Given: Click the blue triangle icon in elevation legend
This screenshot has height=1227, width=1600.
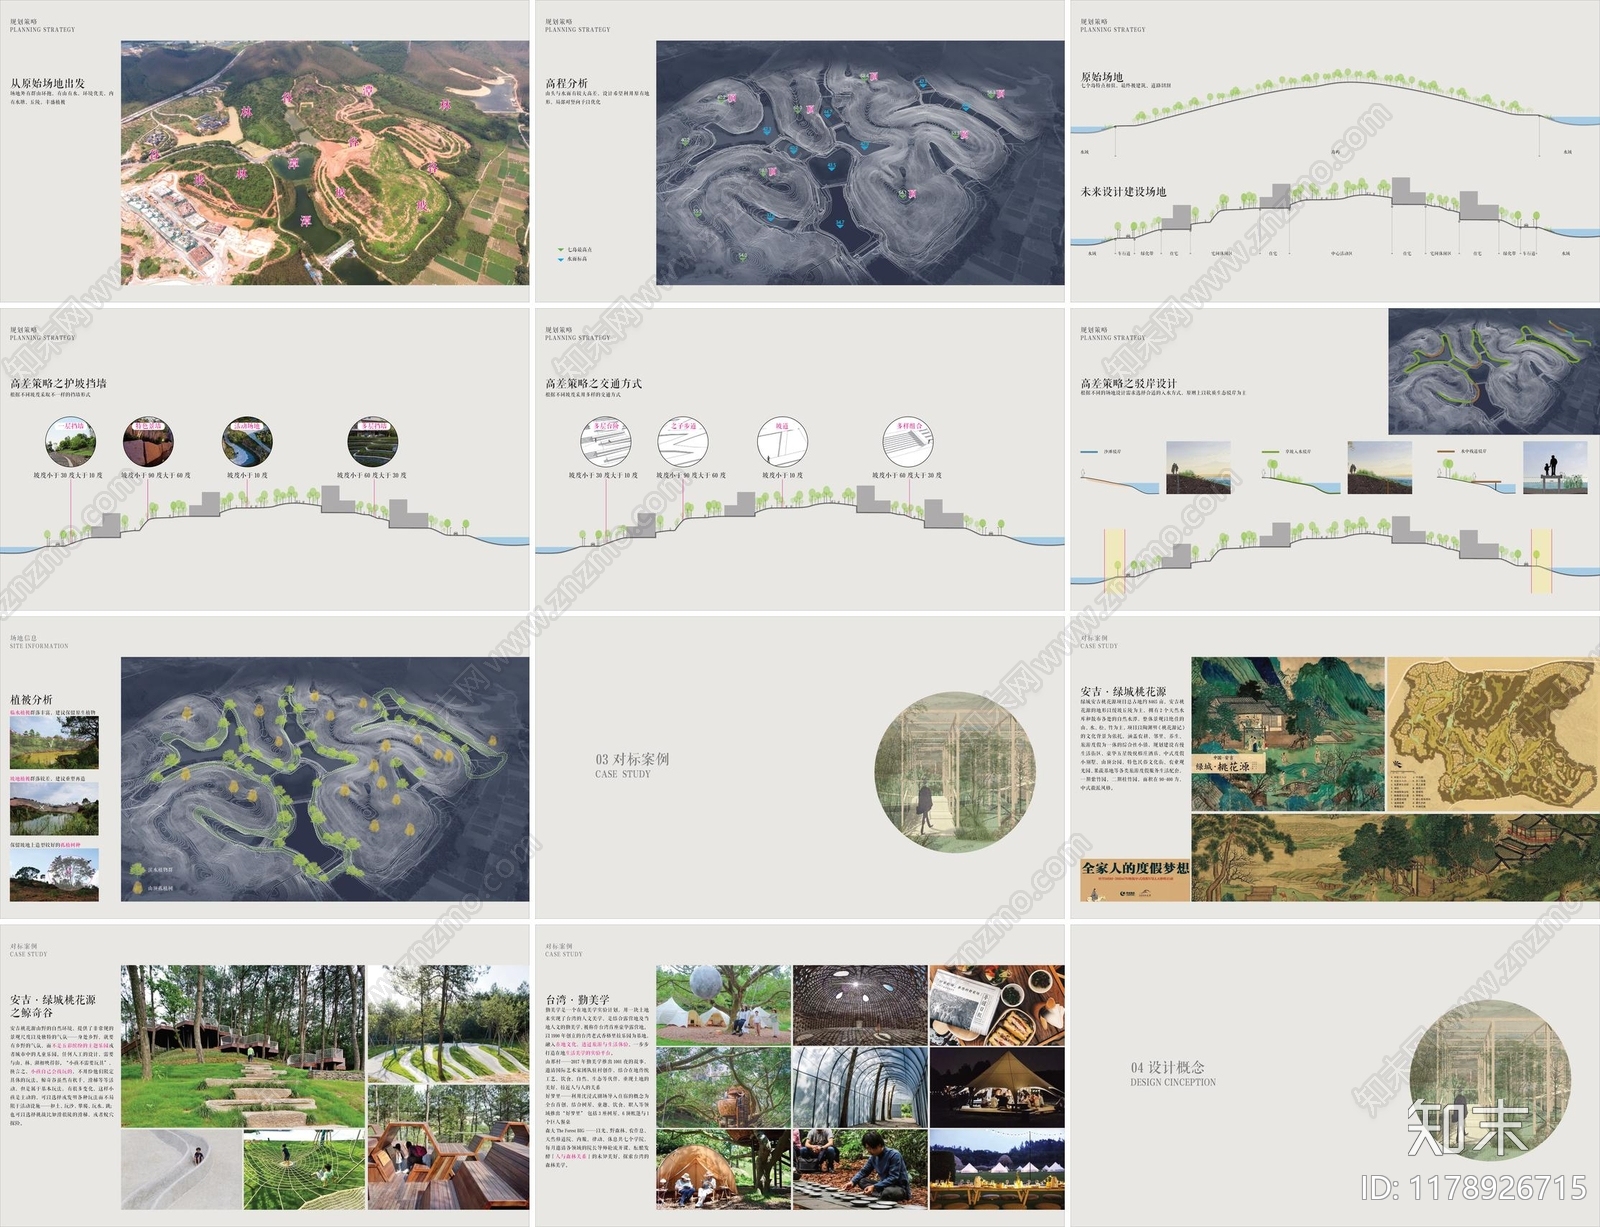Looking at the screenshot, I should (x=561, y=259).
